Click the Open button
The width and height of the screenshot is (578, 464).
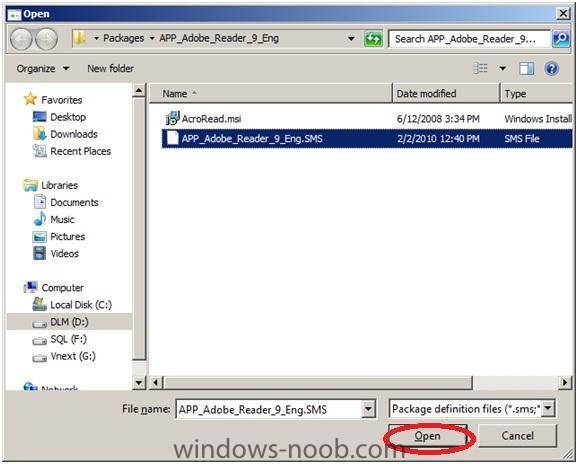(428, 436)
